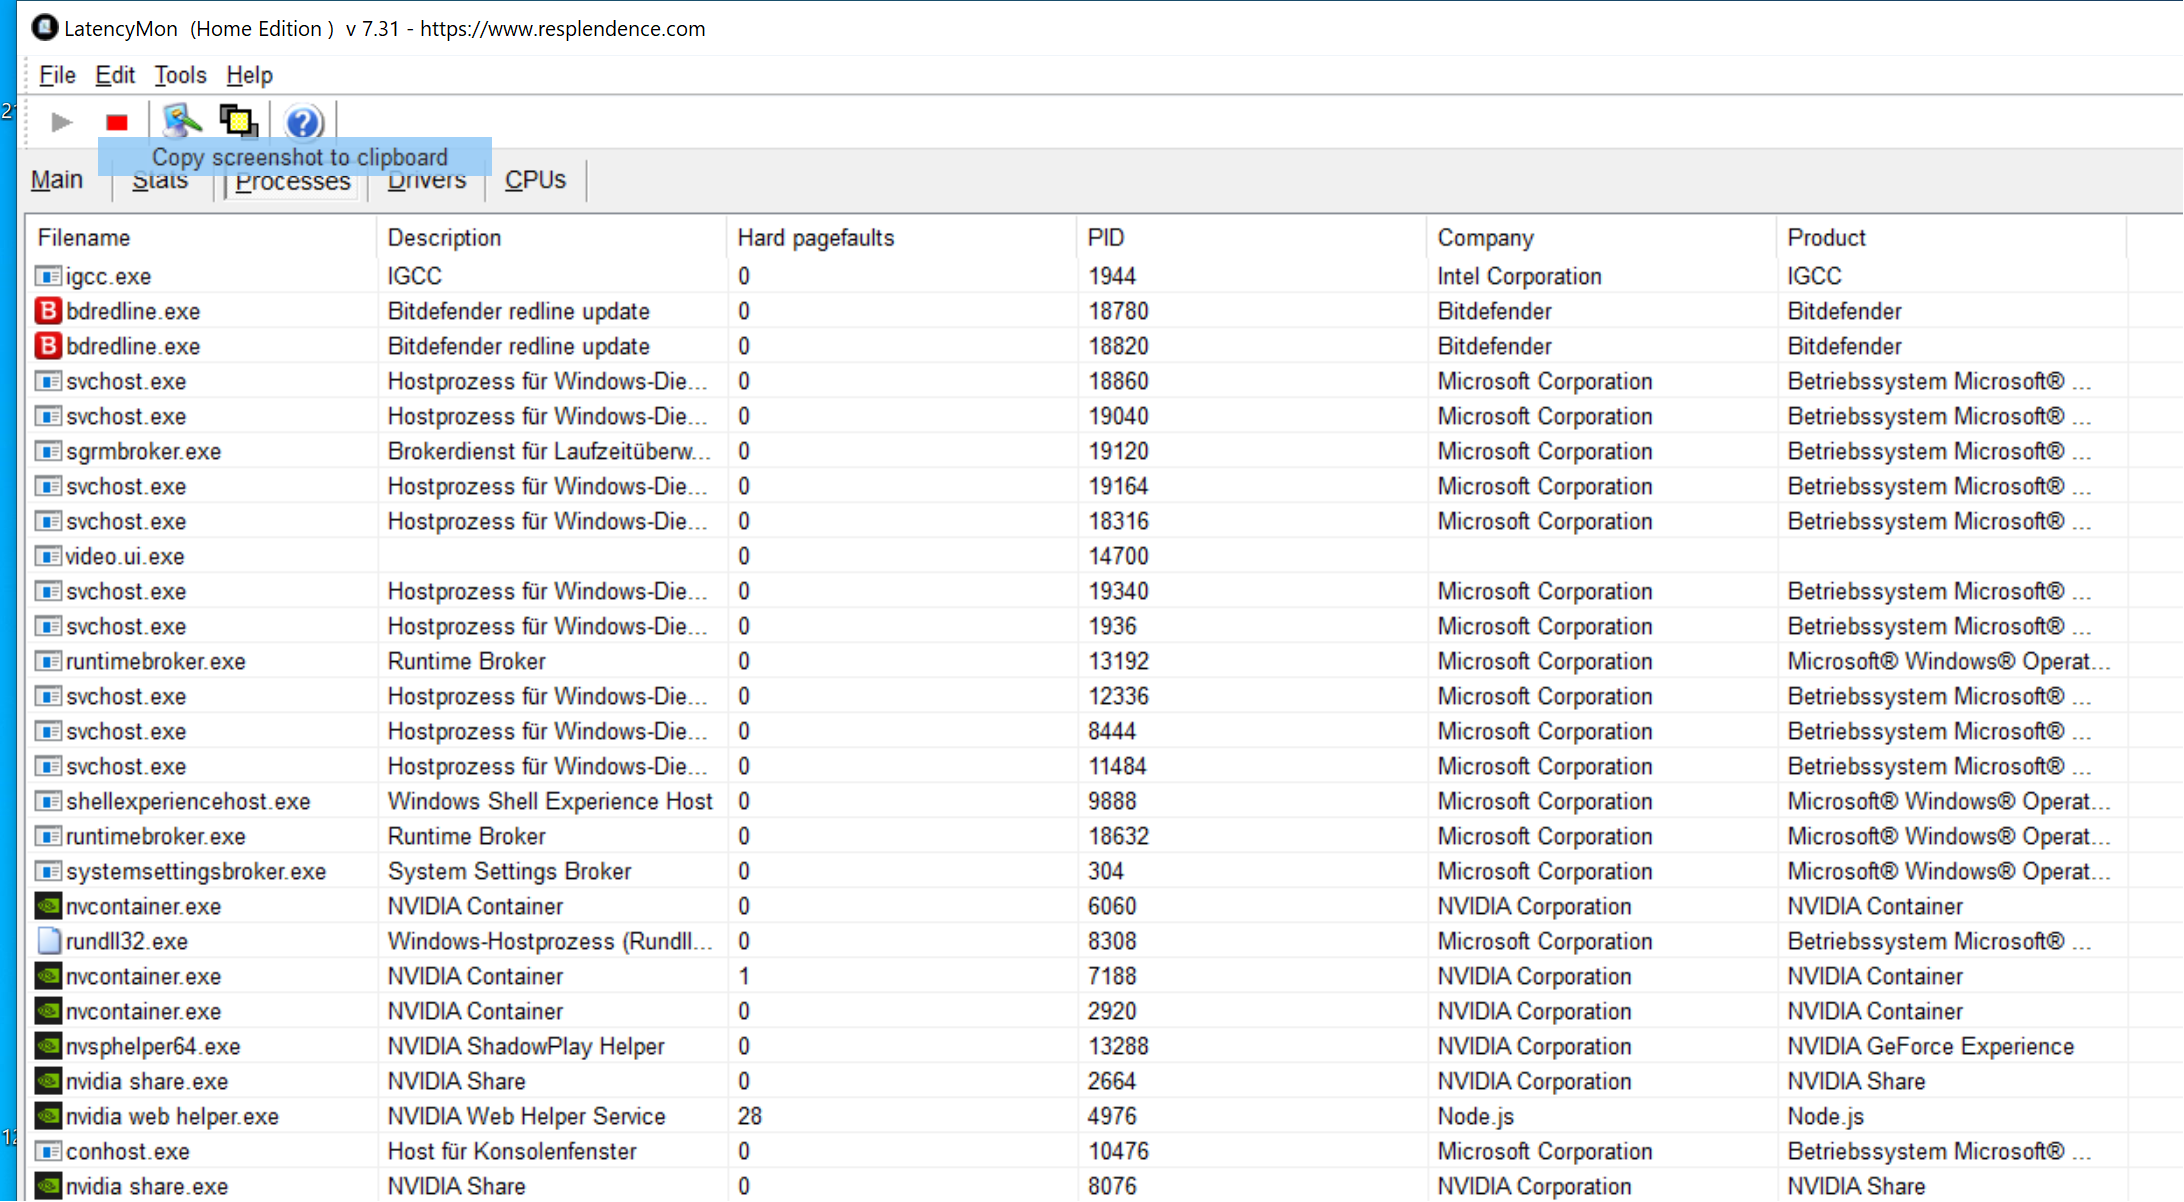Click the blank file icon beside rundll32.exe
Screen dimensions: 2184x1202
[47, 941]
